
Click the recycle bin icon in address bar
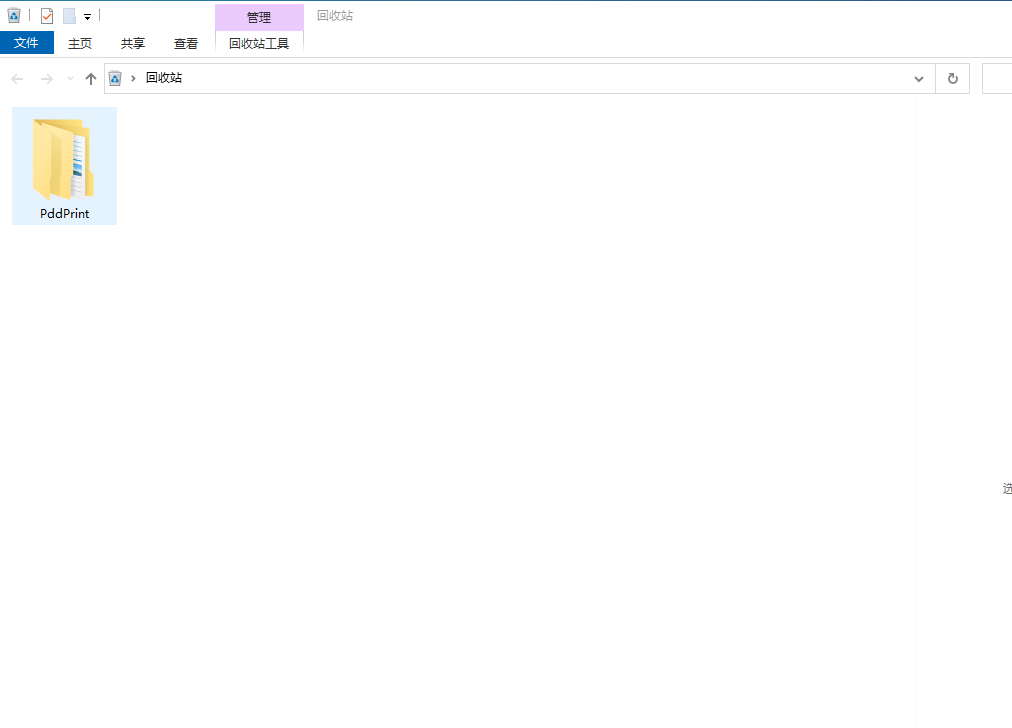click(116, 78)
